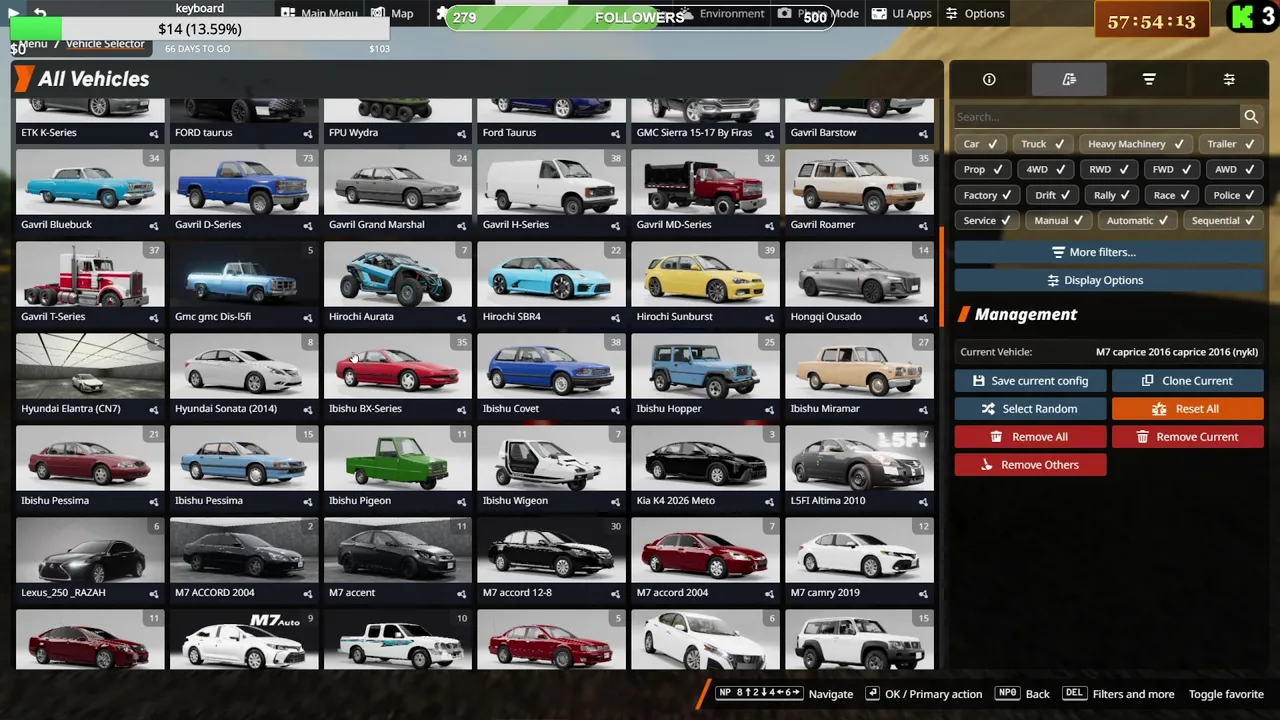The height and width of the screenshot is (720, 1280).
Task: Select the Ibishu Miramar thumbnail
Action: click(859, 367)
